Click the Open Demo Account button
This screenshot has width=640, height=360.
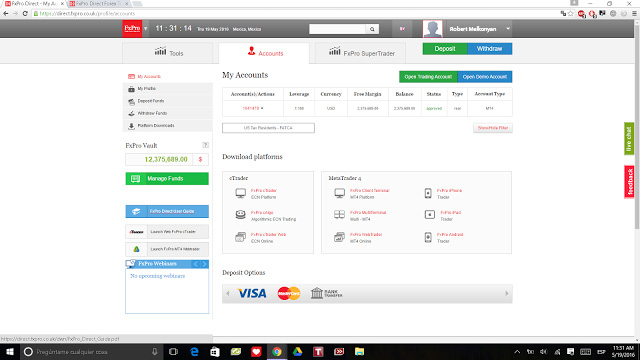[484, 77]
